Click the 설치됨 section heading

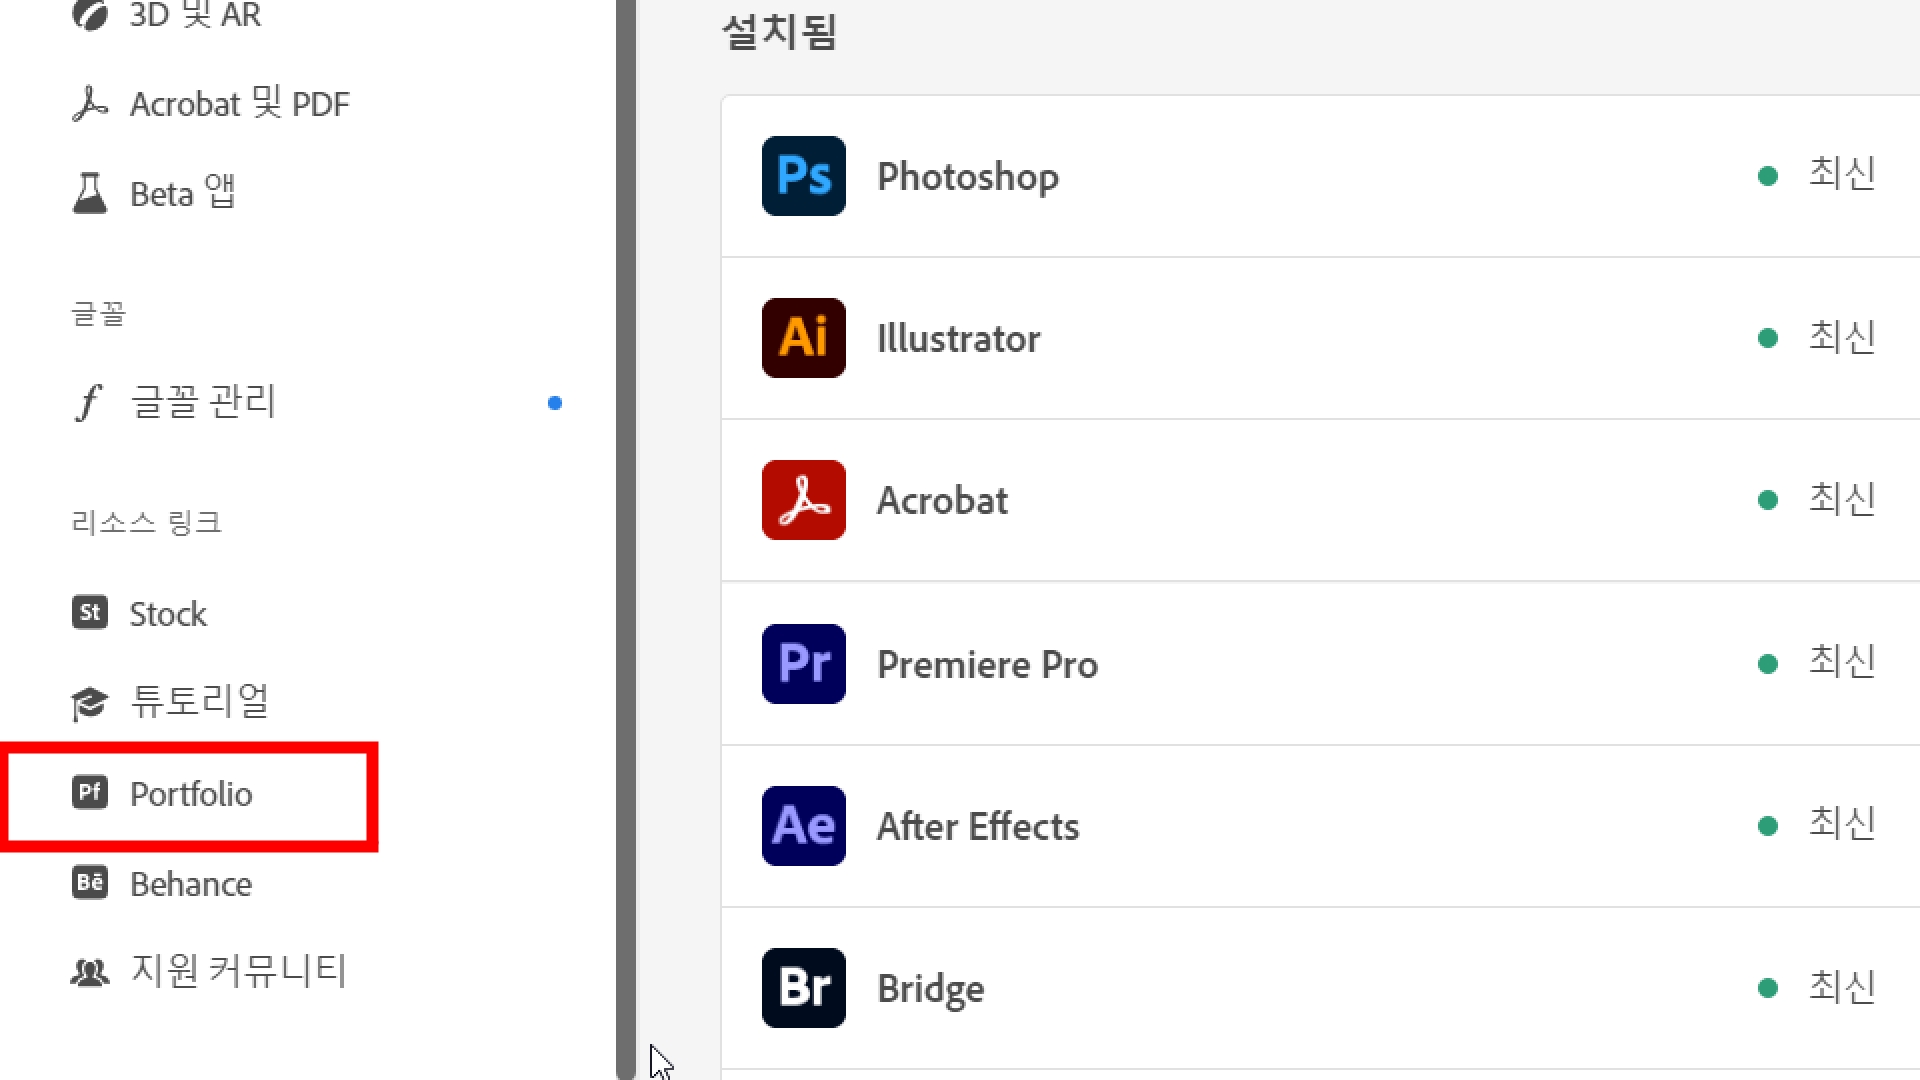(x=779, y=31)
